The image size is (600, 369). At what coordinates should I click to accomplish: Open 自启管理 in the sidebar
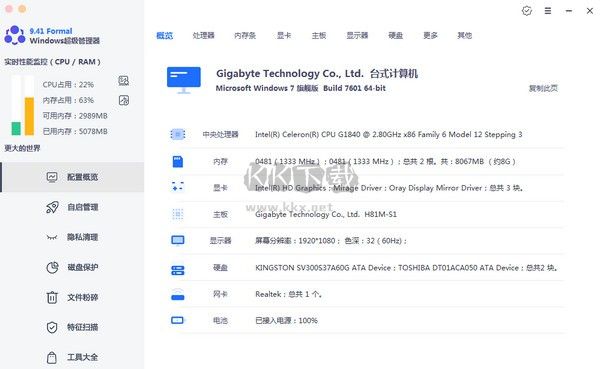(73, 207)
